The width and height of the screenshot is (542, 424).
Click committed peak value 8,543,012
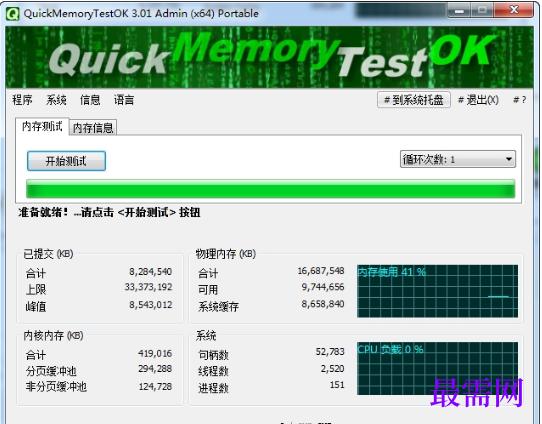(151, 305)
